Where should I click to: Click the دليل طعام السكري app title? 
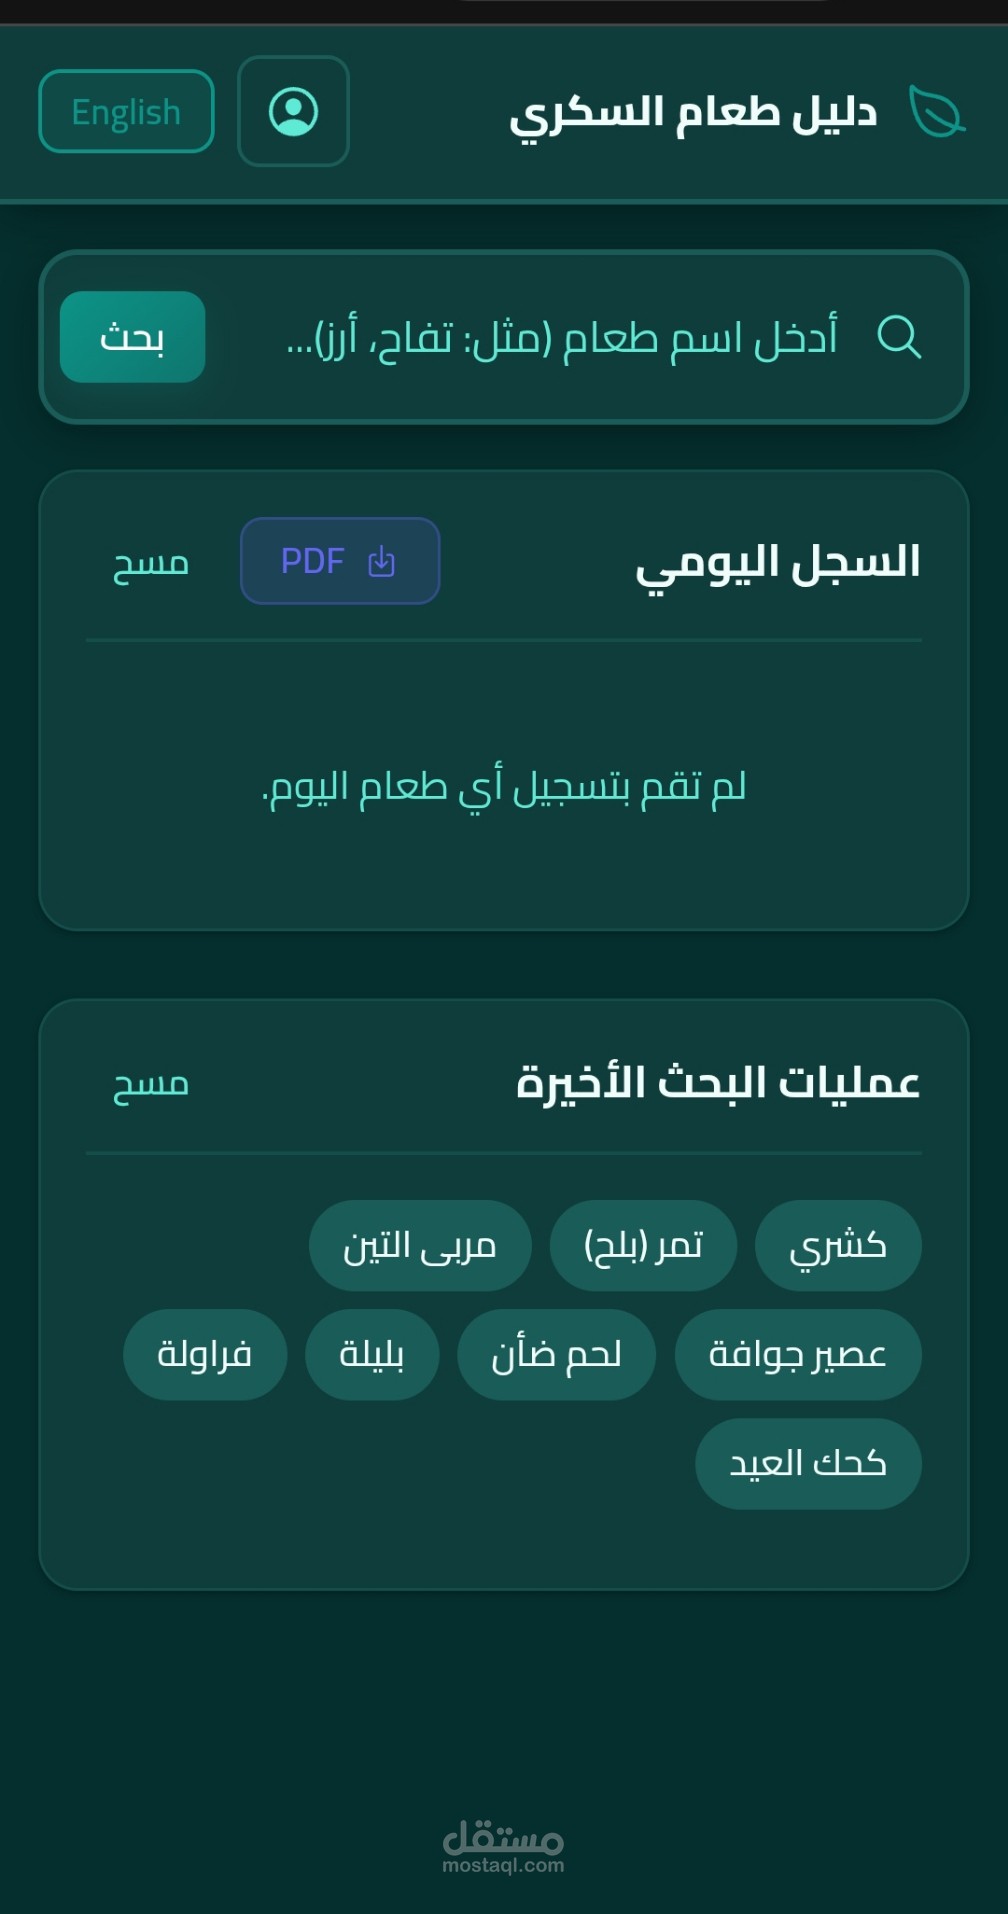[x=692, y=112]
